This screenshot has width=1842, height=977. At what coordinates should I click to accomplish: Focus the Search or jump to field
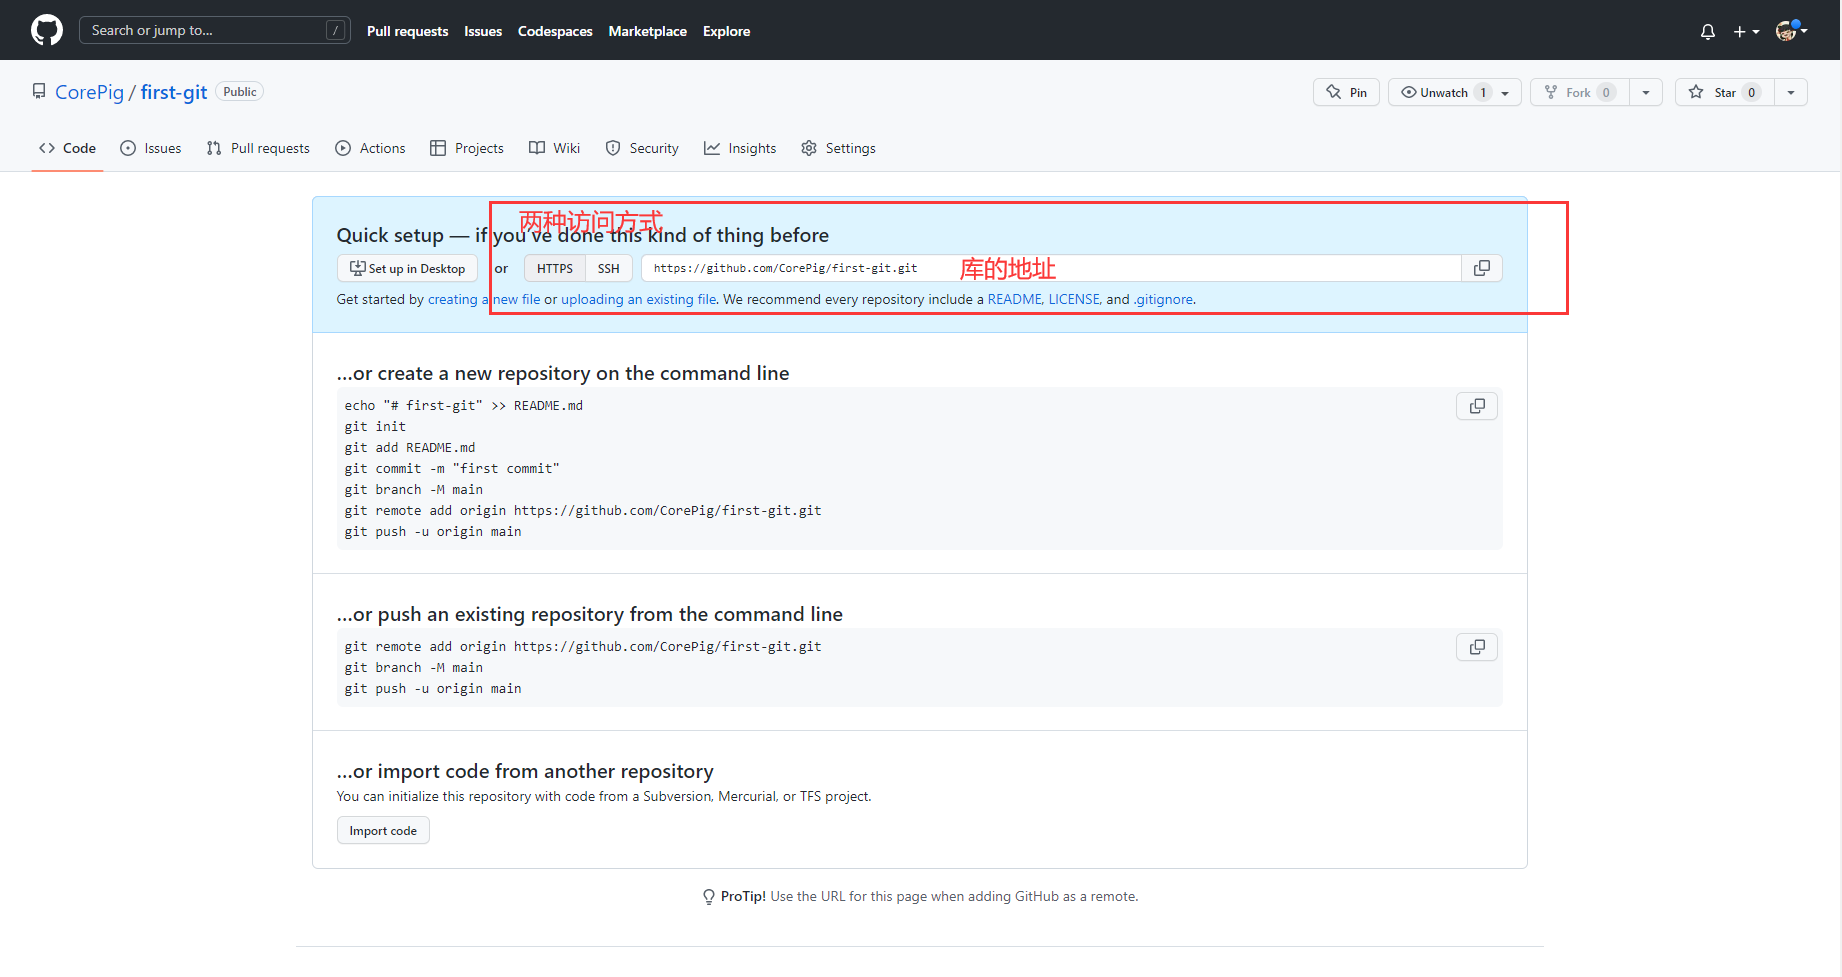[x=214, y=30]
